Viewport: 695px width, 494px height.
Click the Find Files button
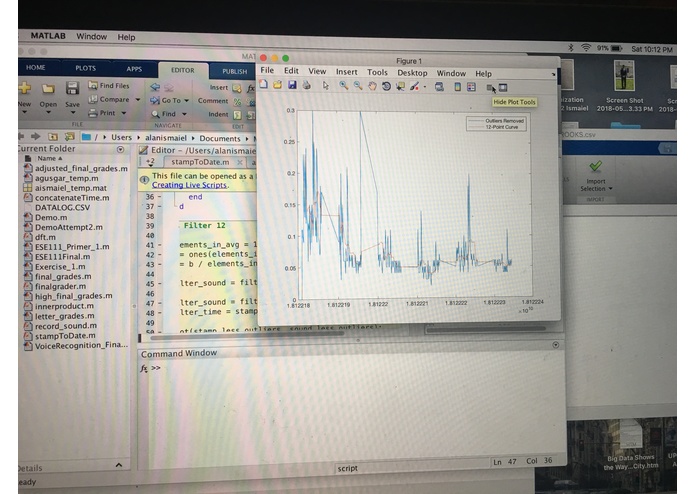[109, 86]
